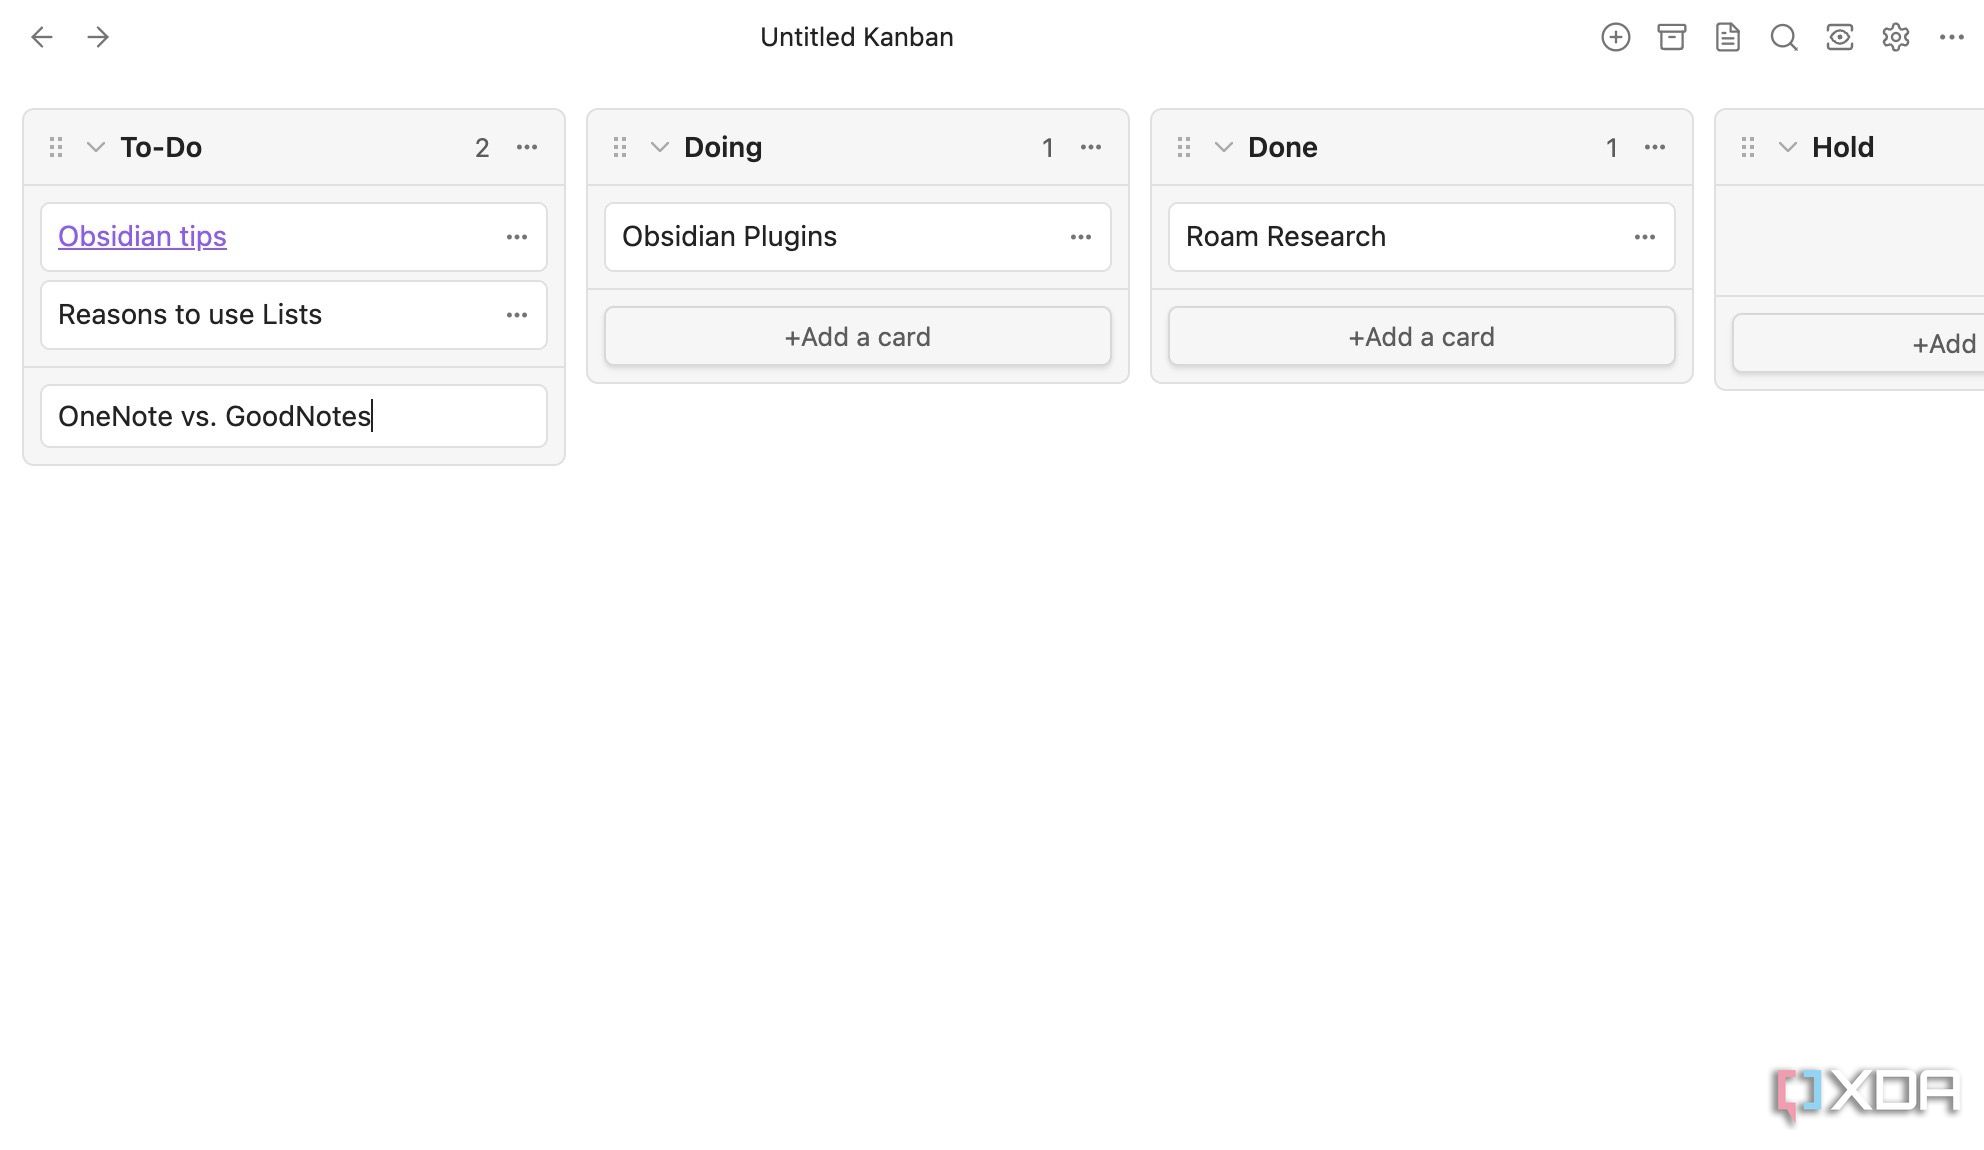Click into OneNote vs. GoodNotes input field
Image resolution: width=1984 pixels, height=1150 pixels.
pos(293,415)
